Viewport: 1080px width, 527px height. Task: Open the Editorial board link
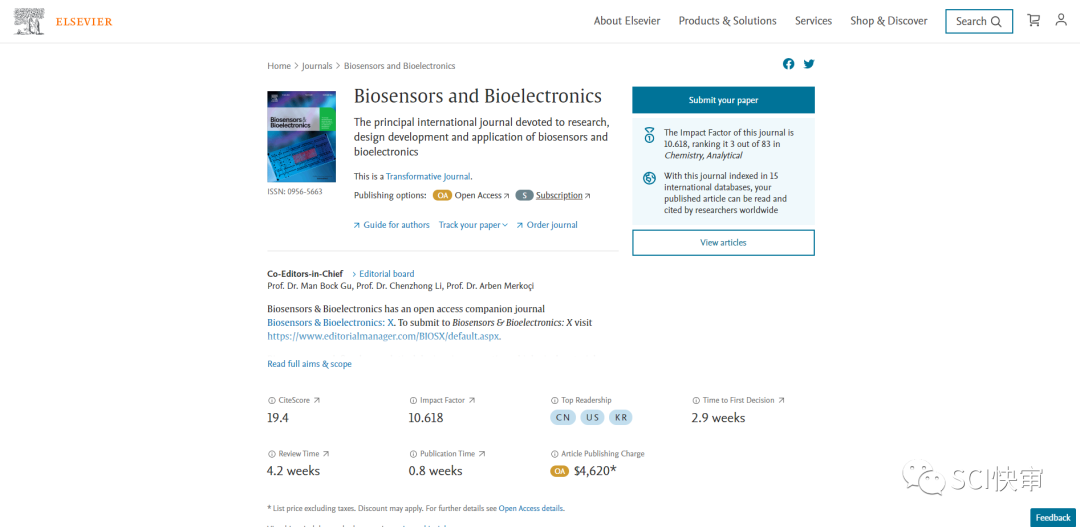[386, 274]
